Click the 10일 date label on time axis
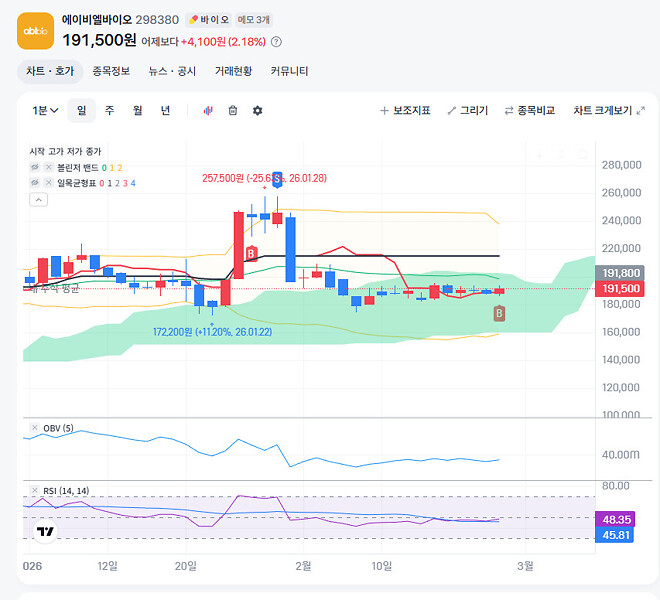 click(381, 566)
